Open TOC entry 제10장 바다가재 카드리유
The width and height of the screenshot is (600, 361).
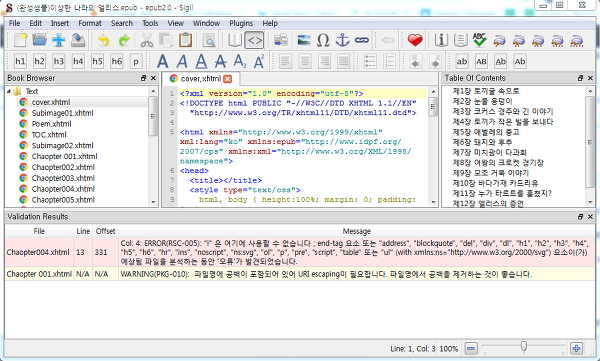(495, 183)
